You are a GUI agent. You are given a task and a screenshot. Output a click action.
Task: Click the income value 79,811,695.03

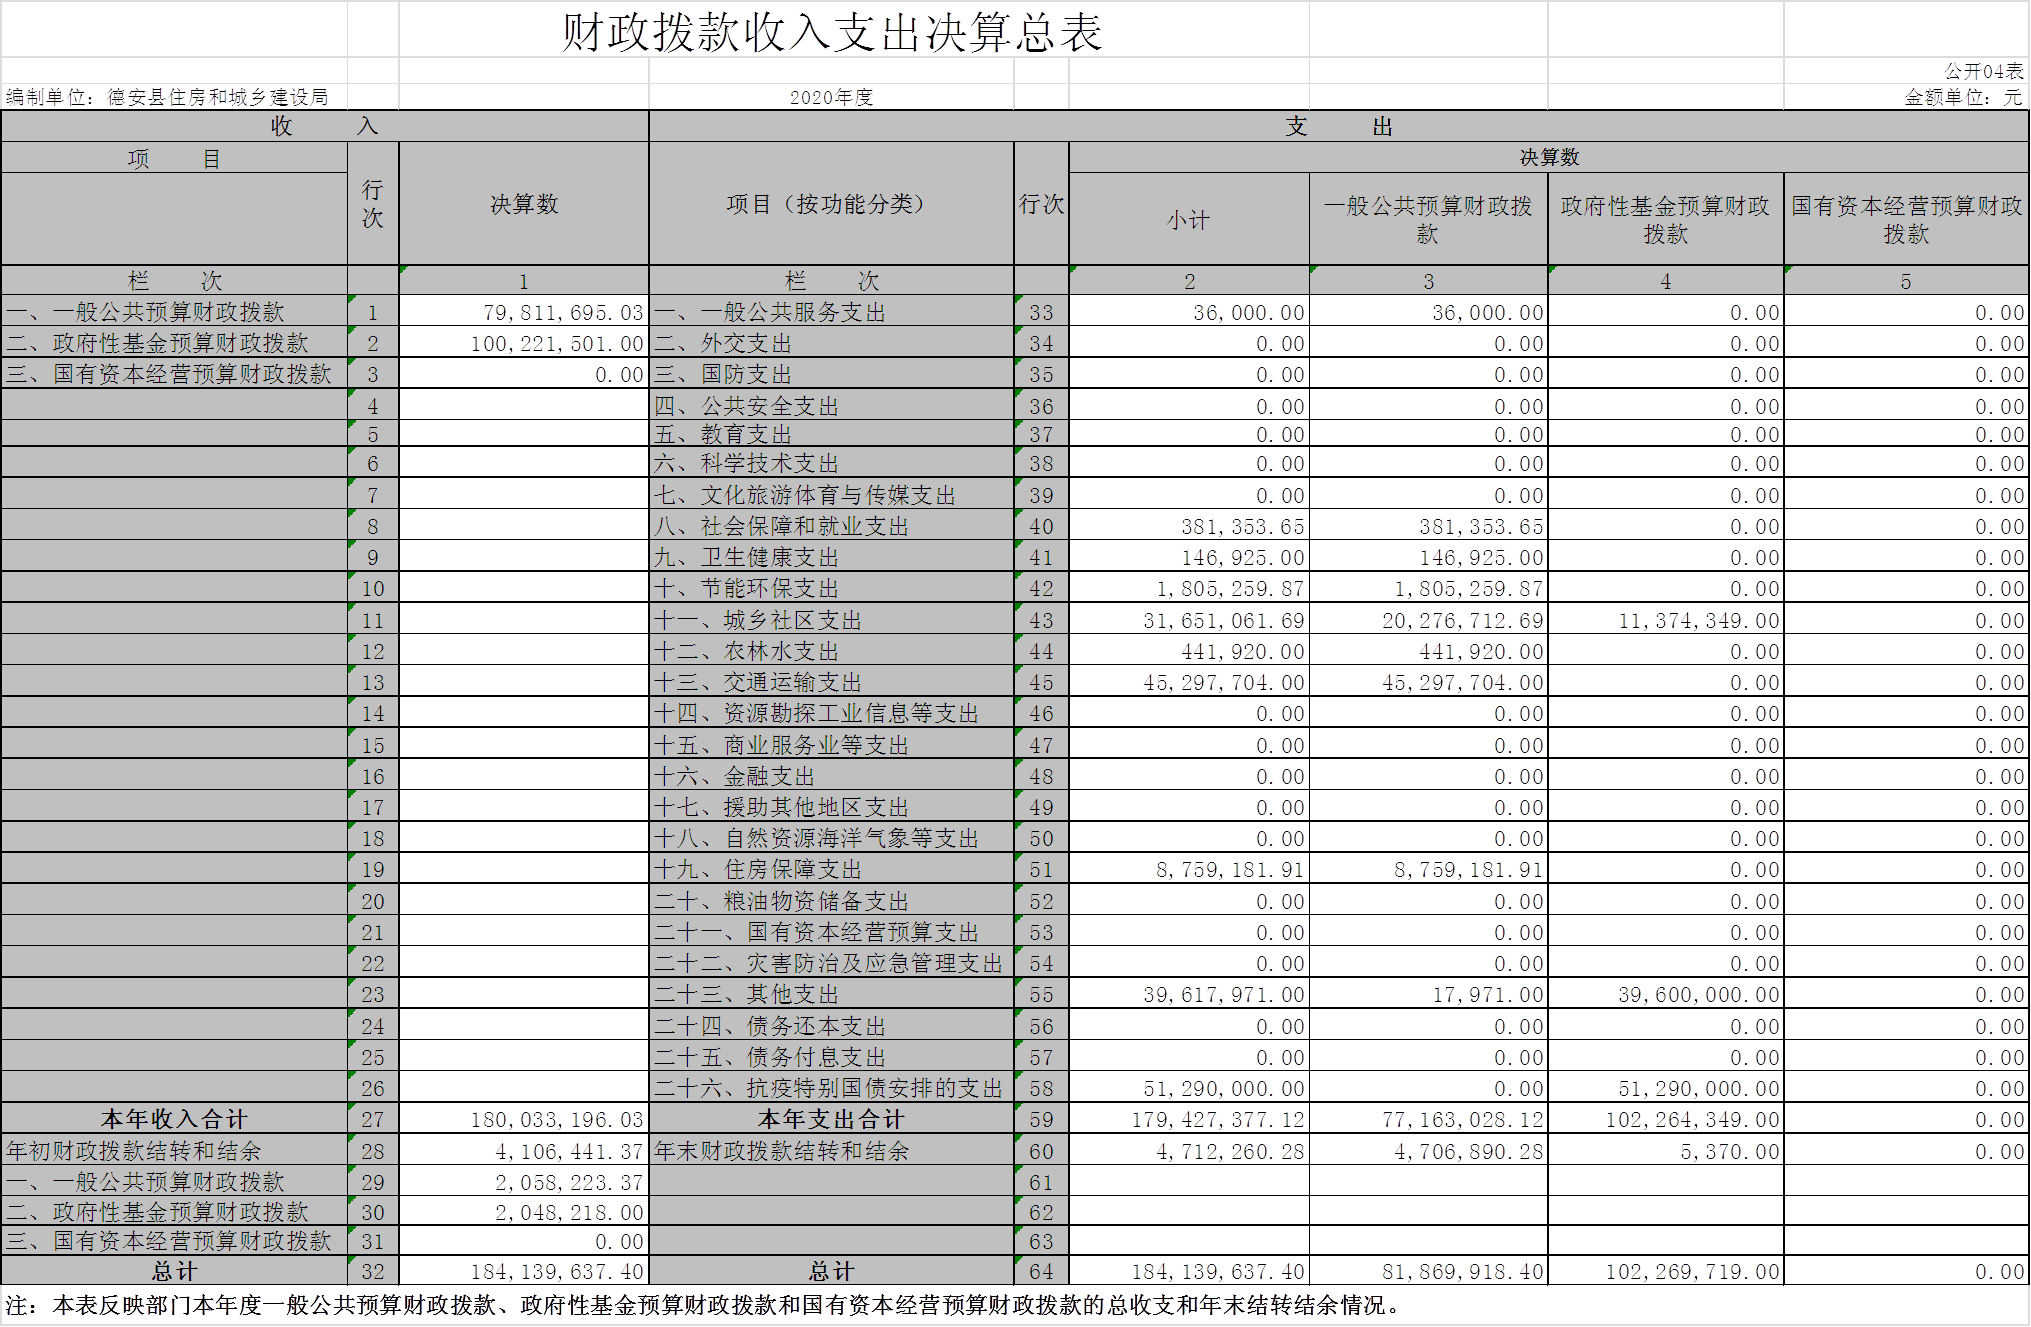(562, 312)
